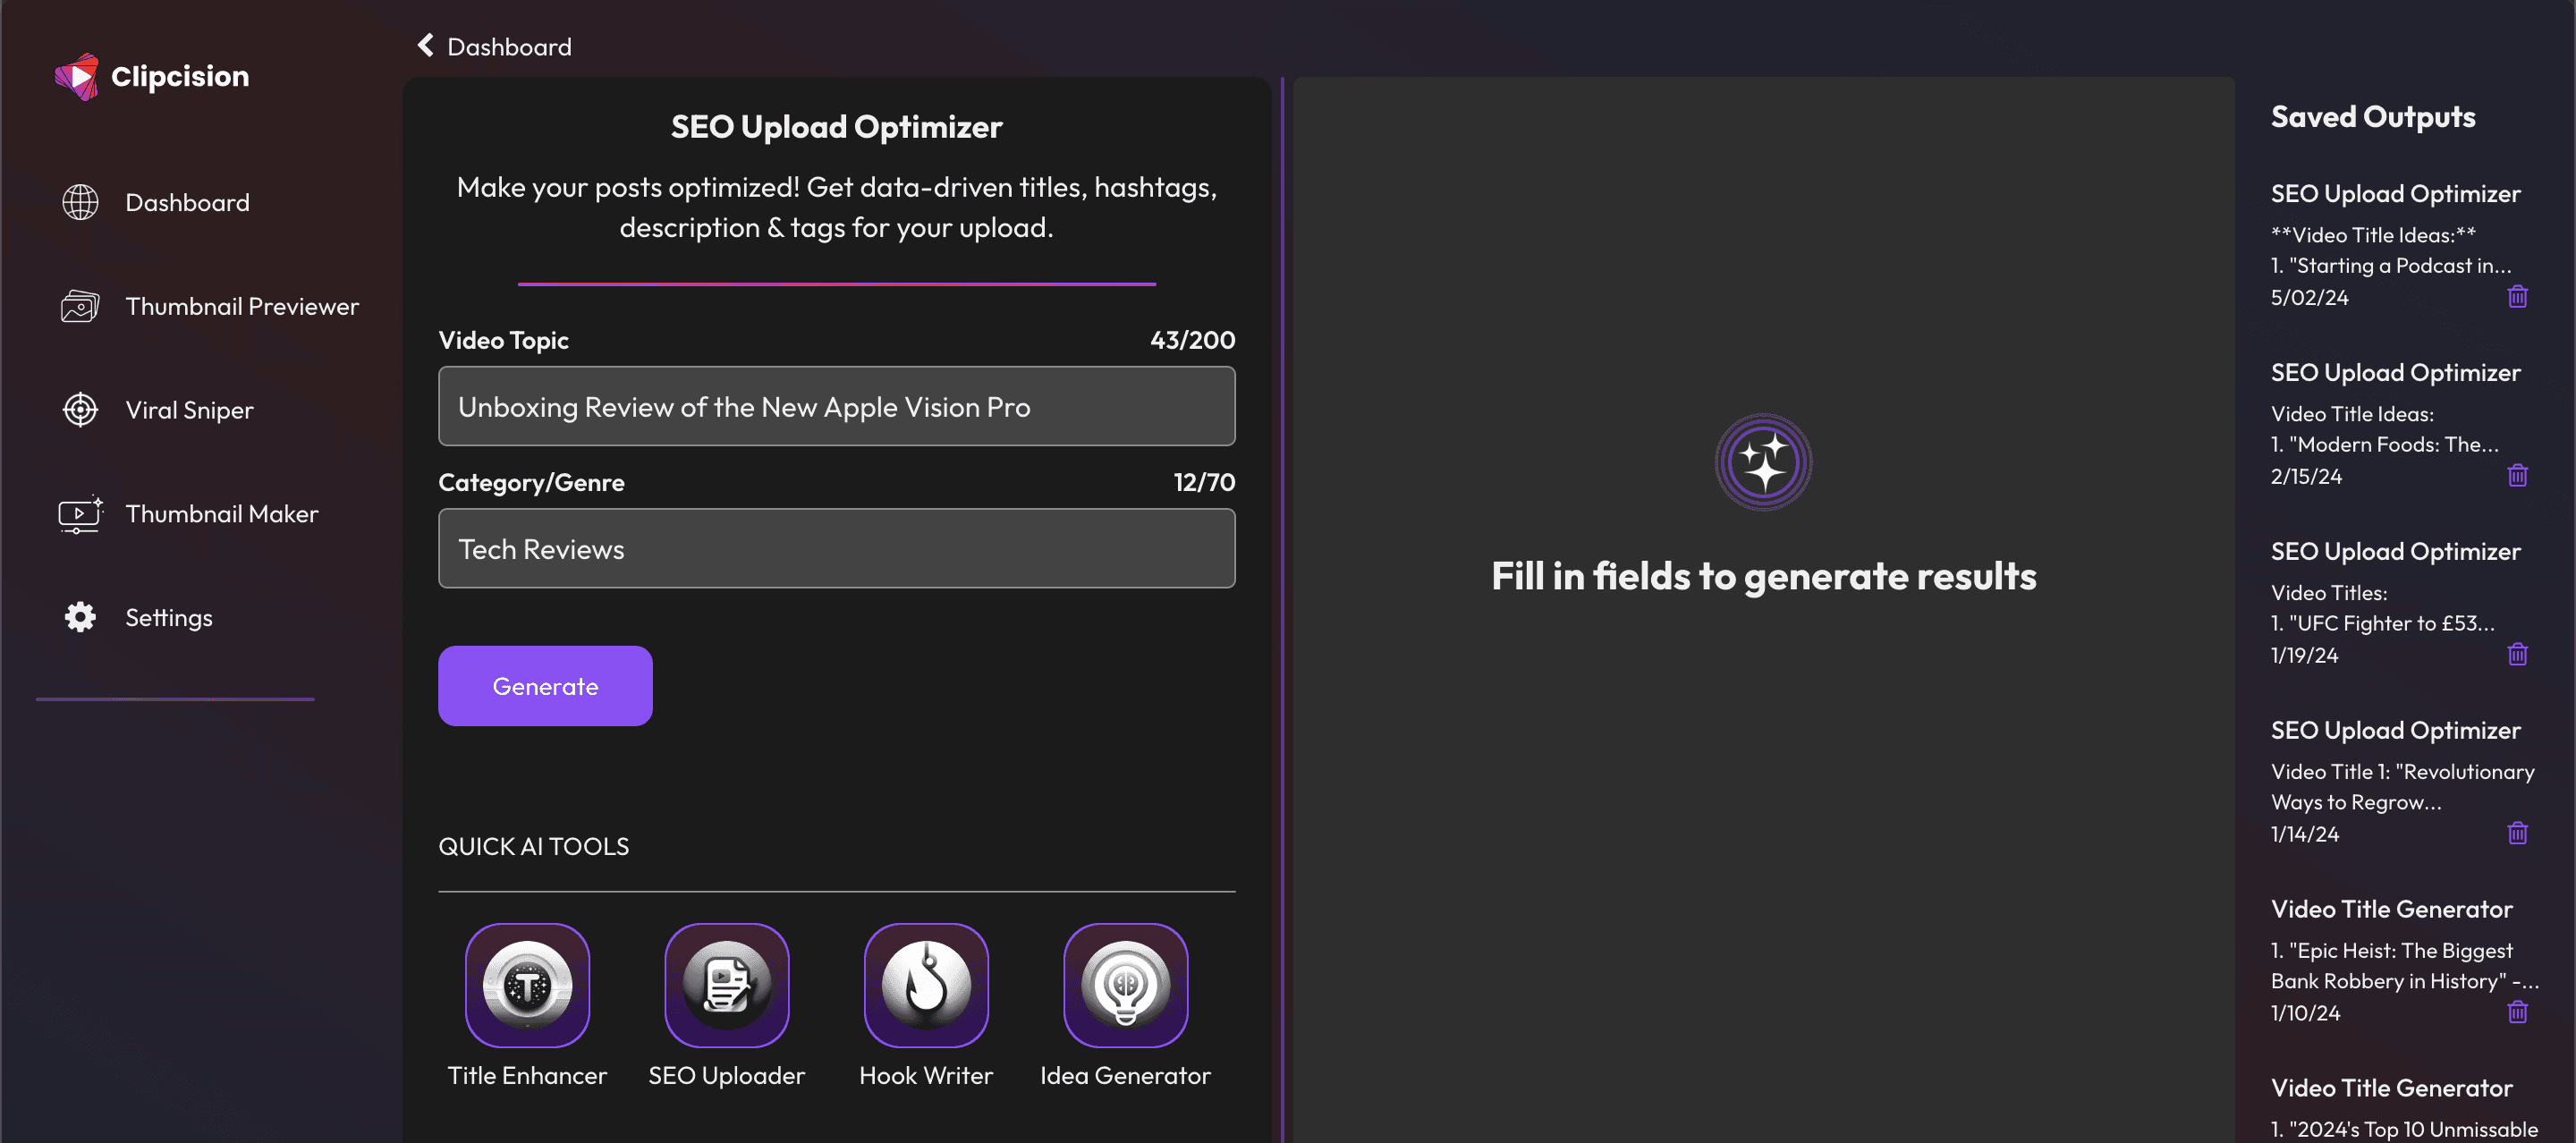
Task: Delete the saved output dated 5/02/24
Action: tap(2517, 297)
